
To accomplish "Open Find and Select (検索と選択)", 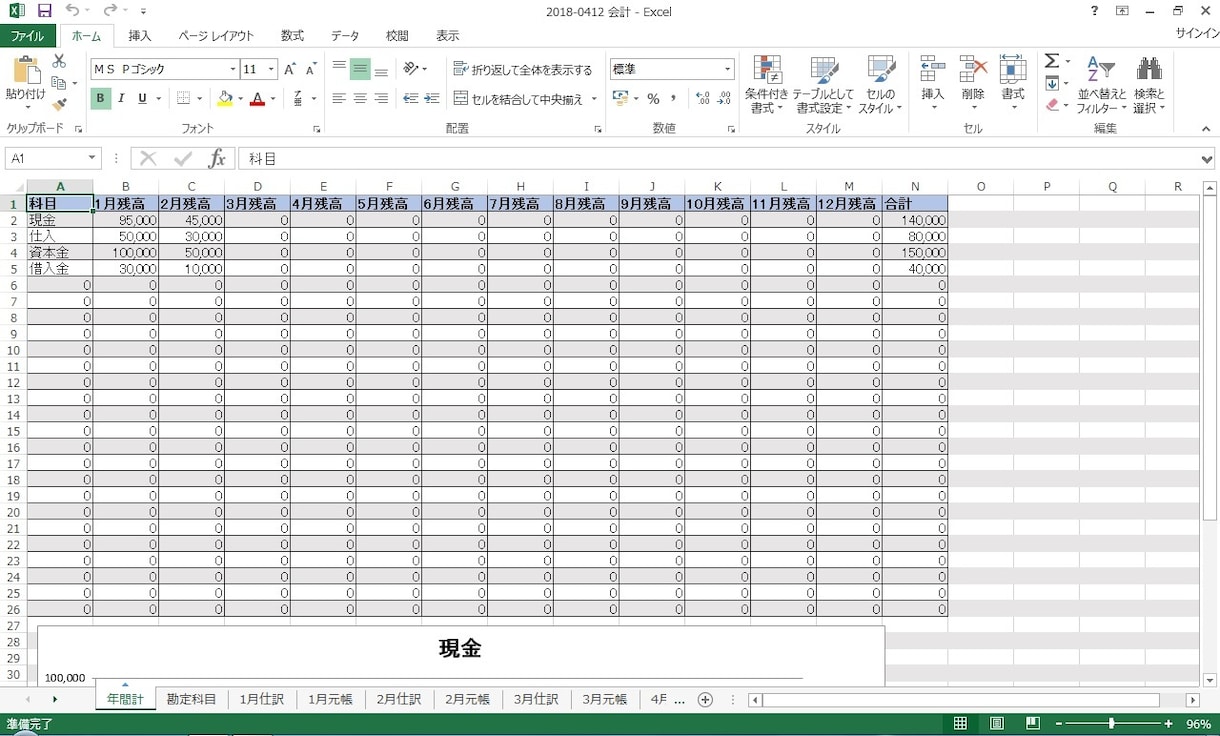I will tap(1149, 85).
